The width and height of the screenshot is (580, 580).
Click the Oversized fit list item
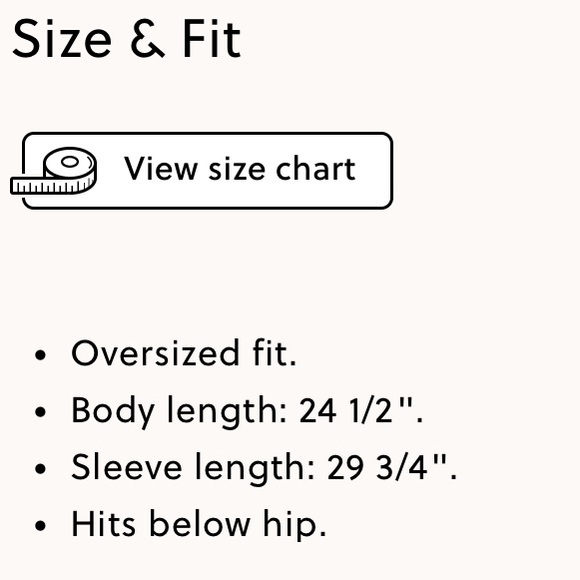coord(184,353)
